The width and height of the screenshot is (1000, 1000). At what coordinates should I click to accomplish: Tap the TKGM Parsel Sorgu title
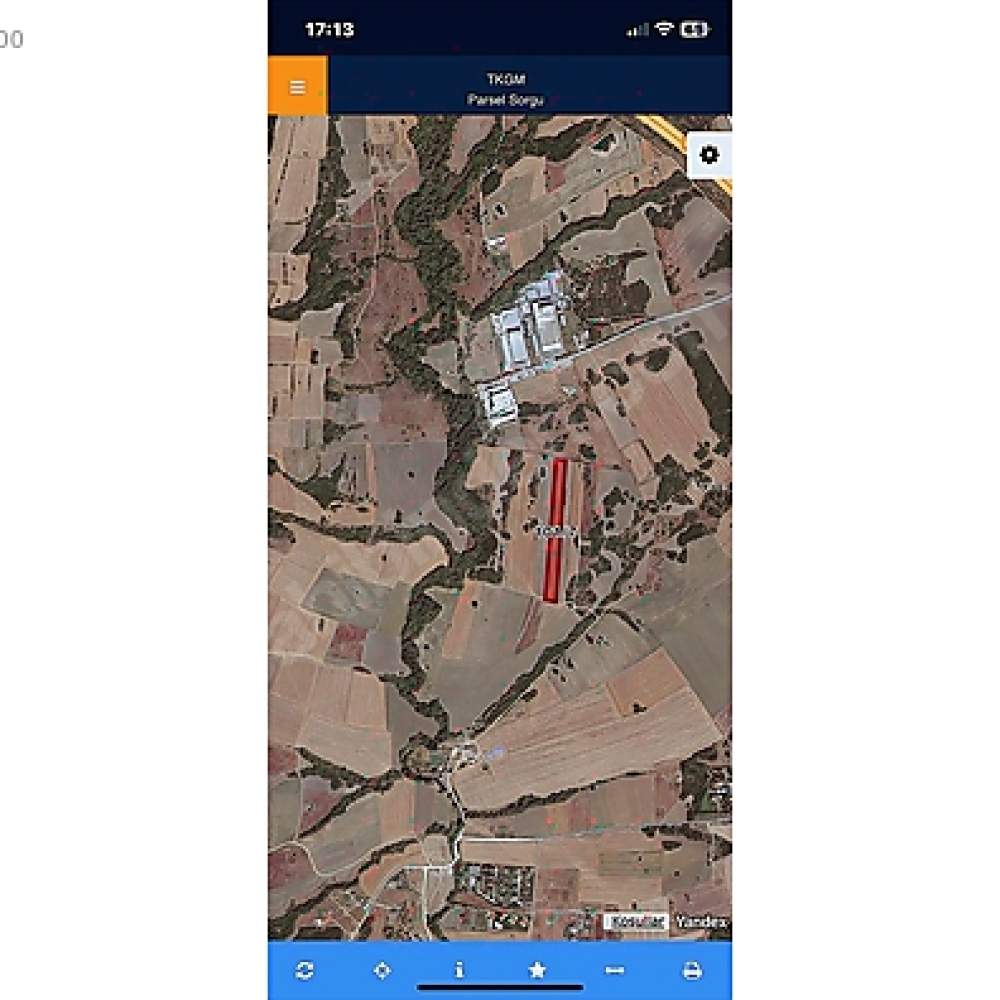[506, 89]
